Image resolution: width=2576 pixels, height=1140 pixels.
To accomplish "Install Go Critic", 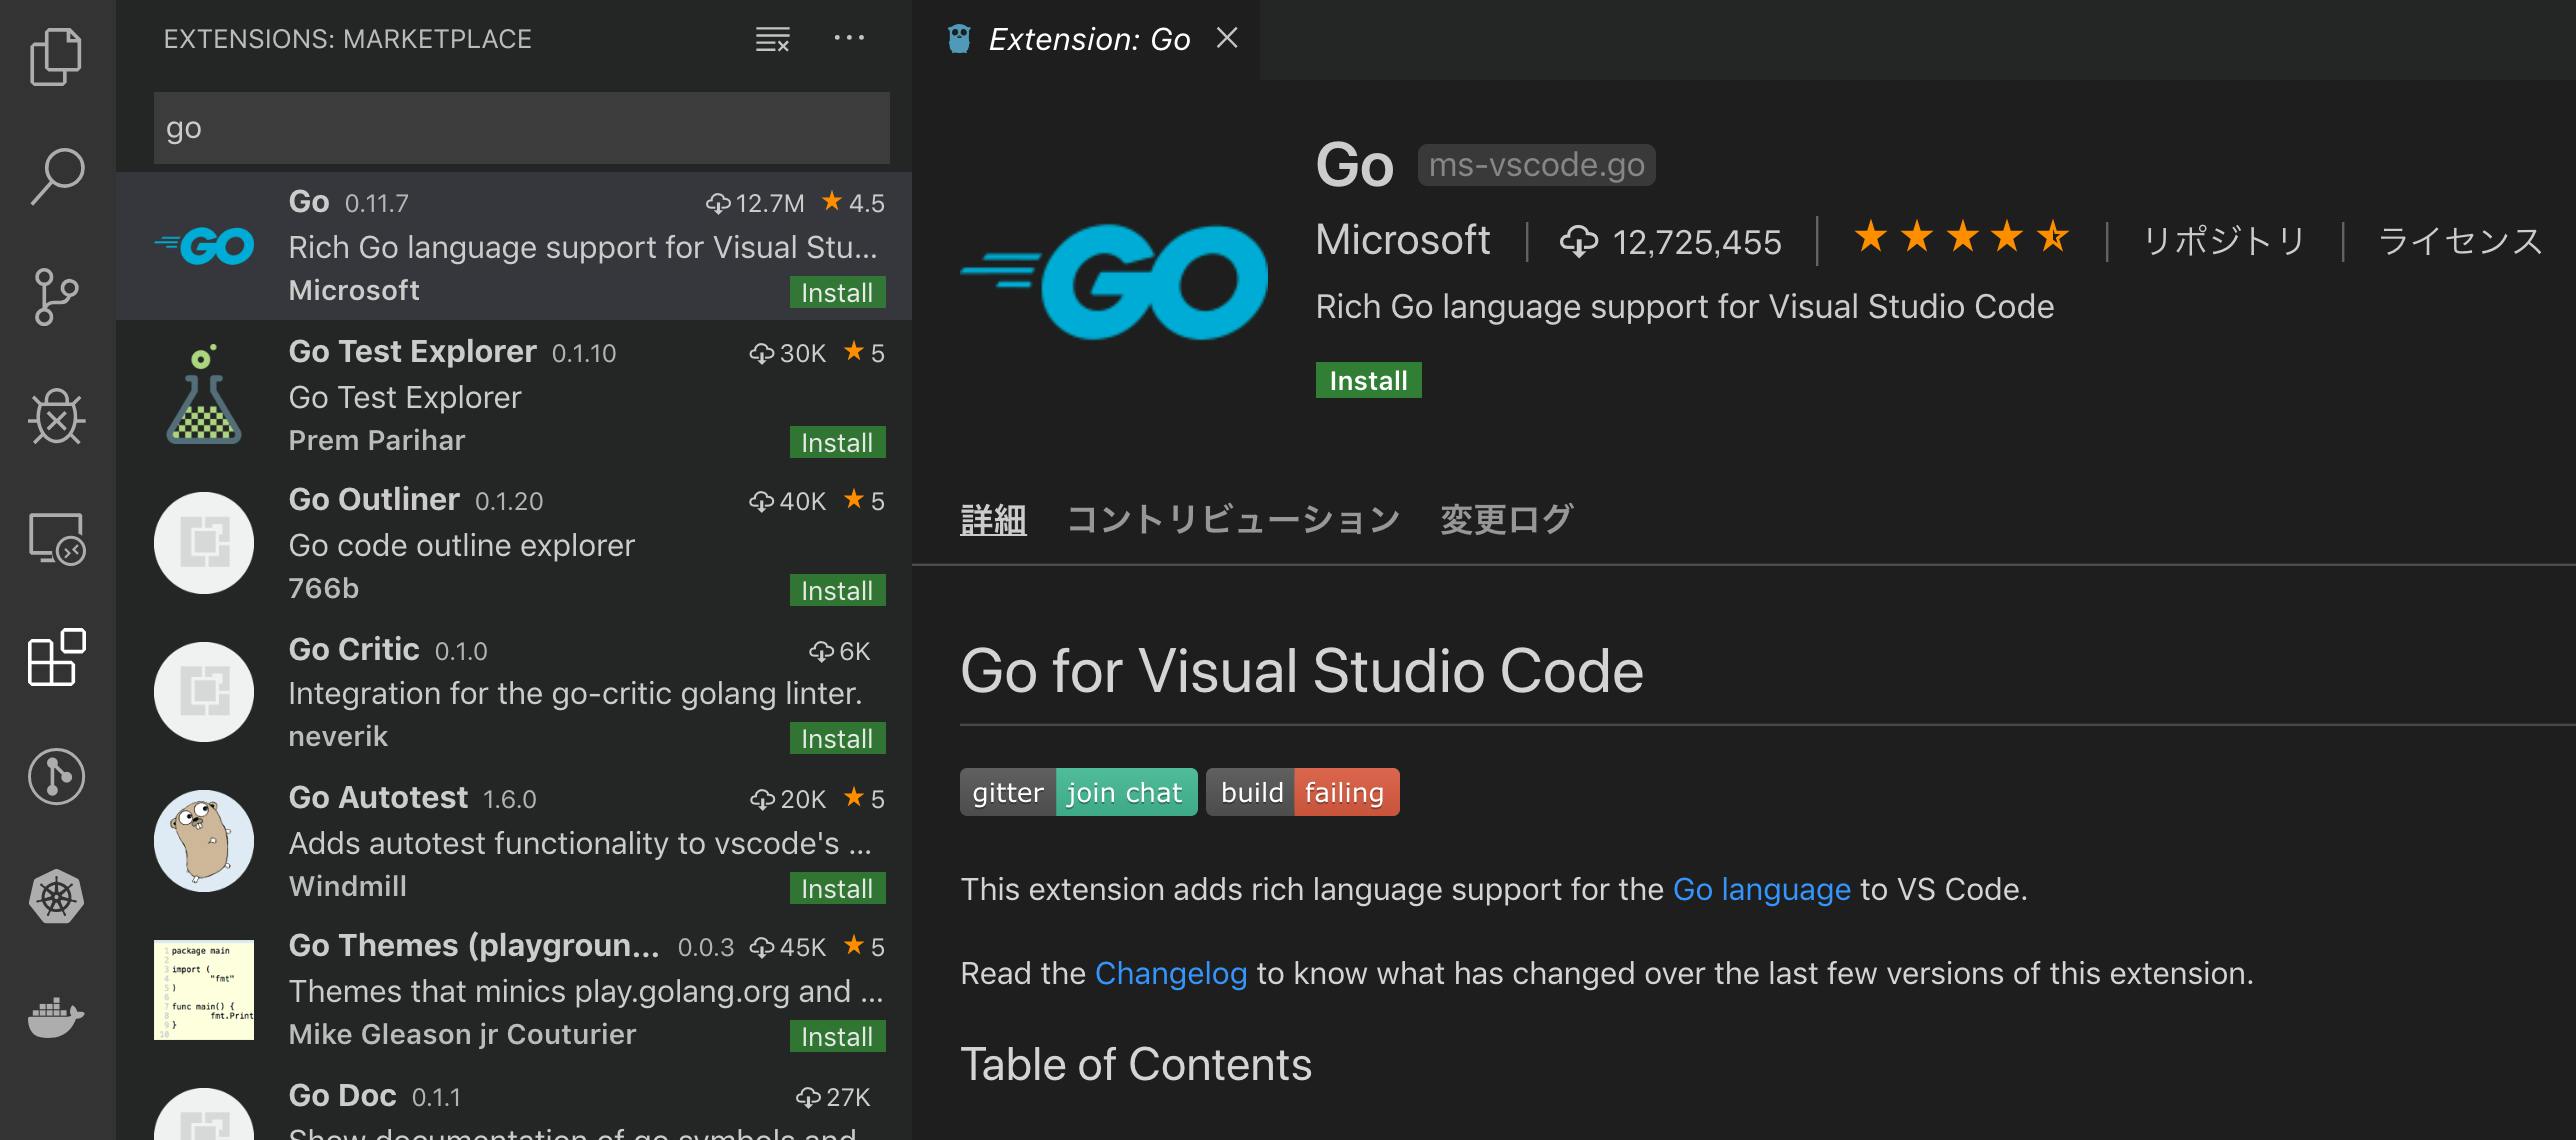I will (x=837, y=739).
